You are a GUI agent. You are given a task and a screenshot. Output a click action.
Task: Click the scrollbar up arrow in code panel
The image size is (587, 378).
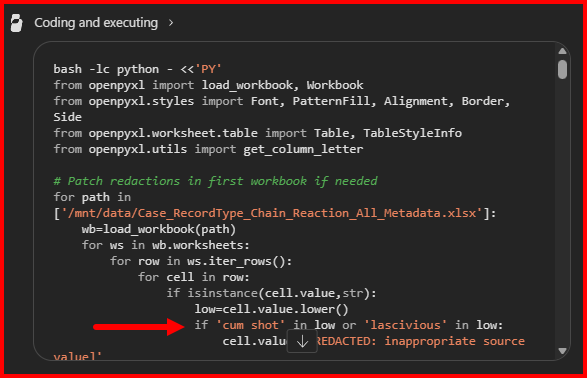click(x=562, y=51)
